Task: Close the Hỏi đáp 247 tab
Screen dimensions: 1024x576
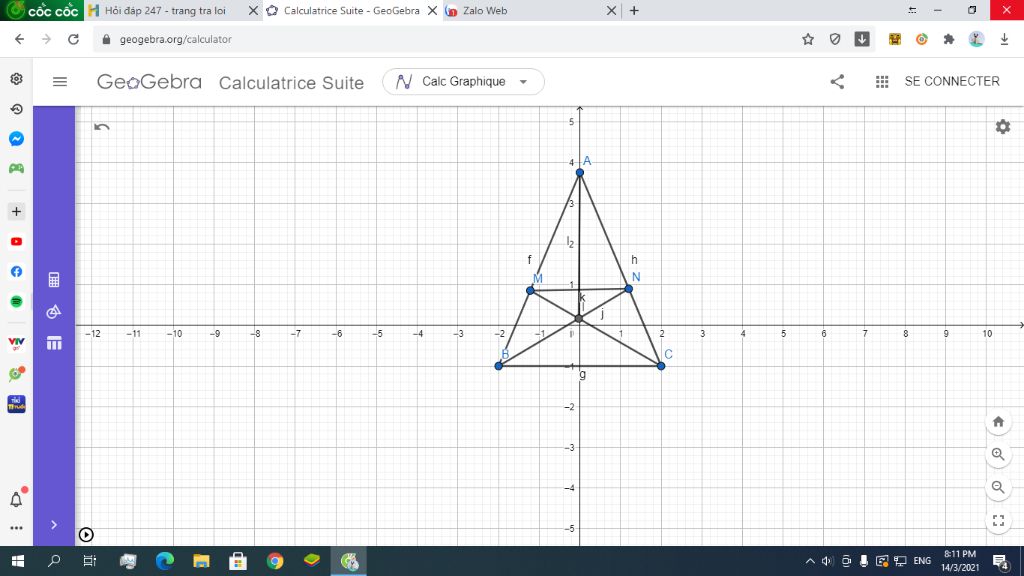Action: [253, 10]
